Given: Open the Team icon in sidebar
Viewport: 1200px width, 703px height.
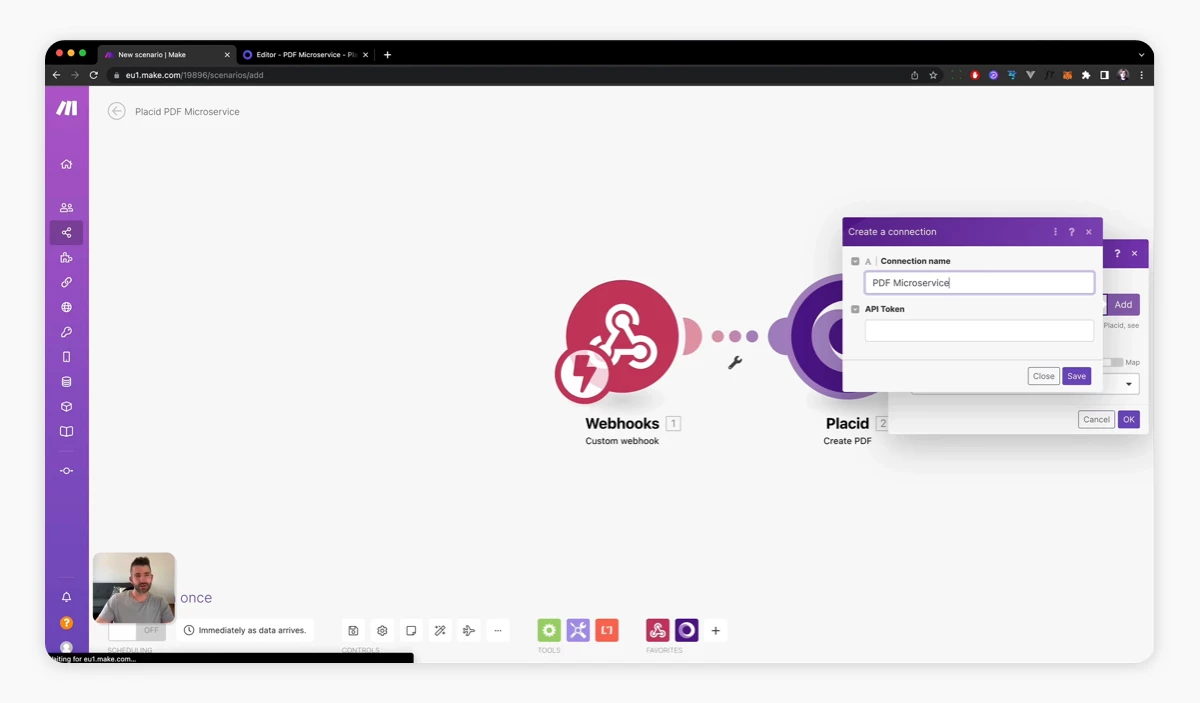Looking at the screenshot, I should pyautogui.click(x=66, y=208).
